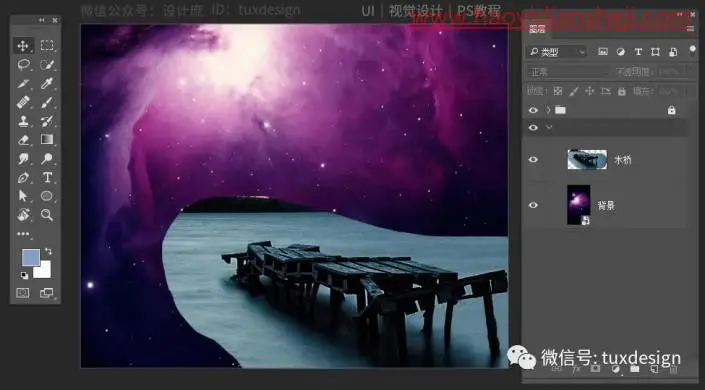Image resolution: width=705 pixels, height=390 pixels.
Task: Select the History Brush tool
Action: pos(47,121)
